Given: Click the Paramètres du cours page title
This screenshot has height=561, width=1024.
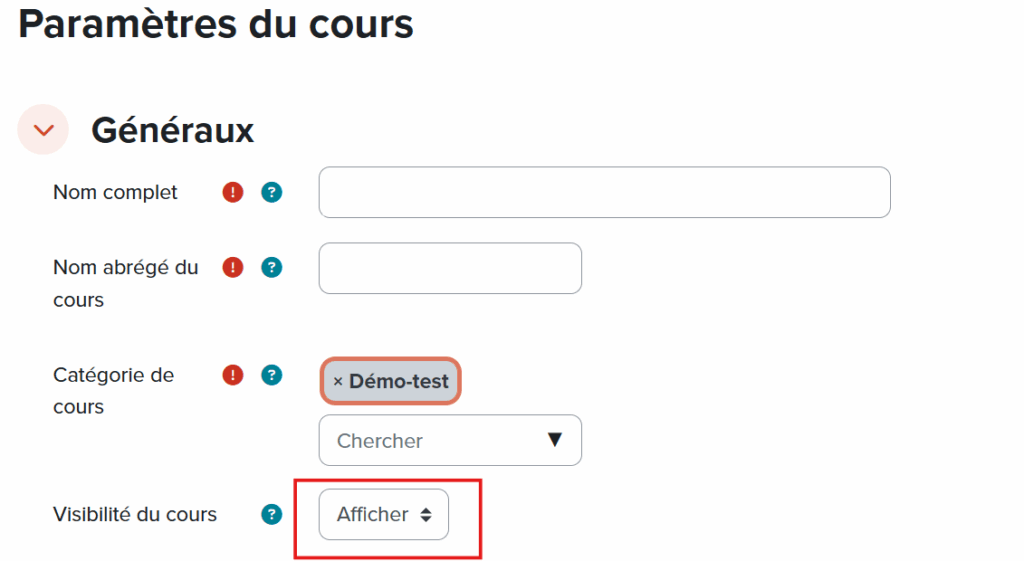Looking at the screenshot, I should tap(216, 24).
